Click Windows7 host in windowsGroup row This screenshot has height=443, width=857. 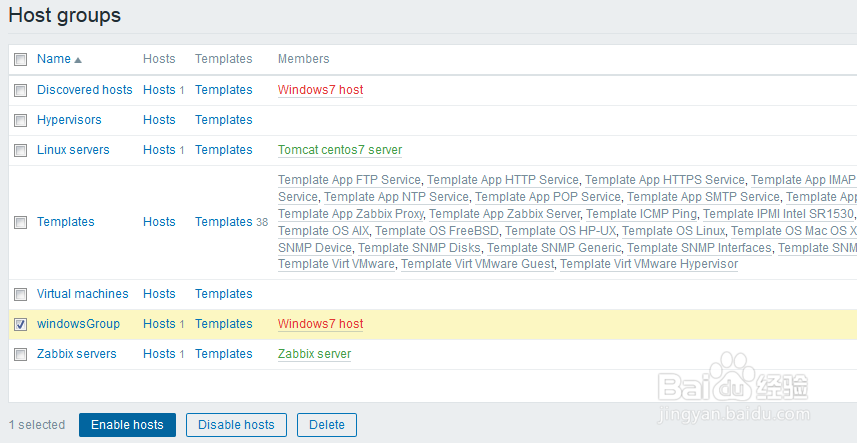(320, 324)
